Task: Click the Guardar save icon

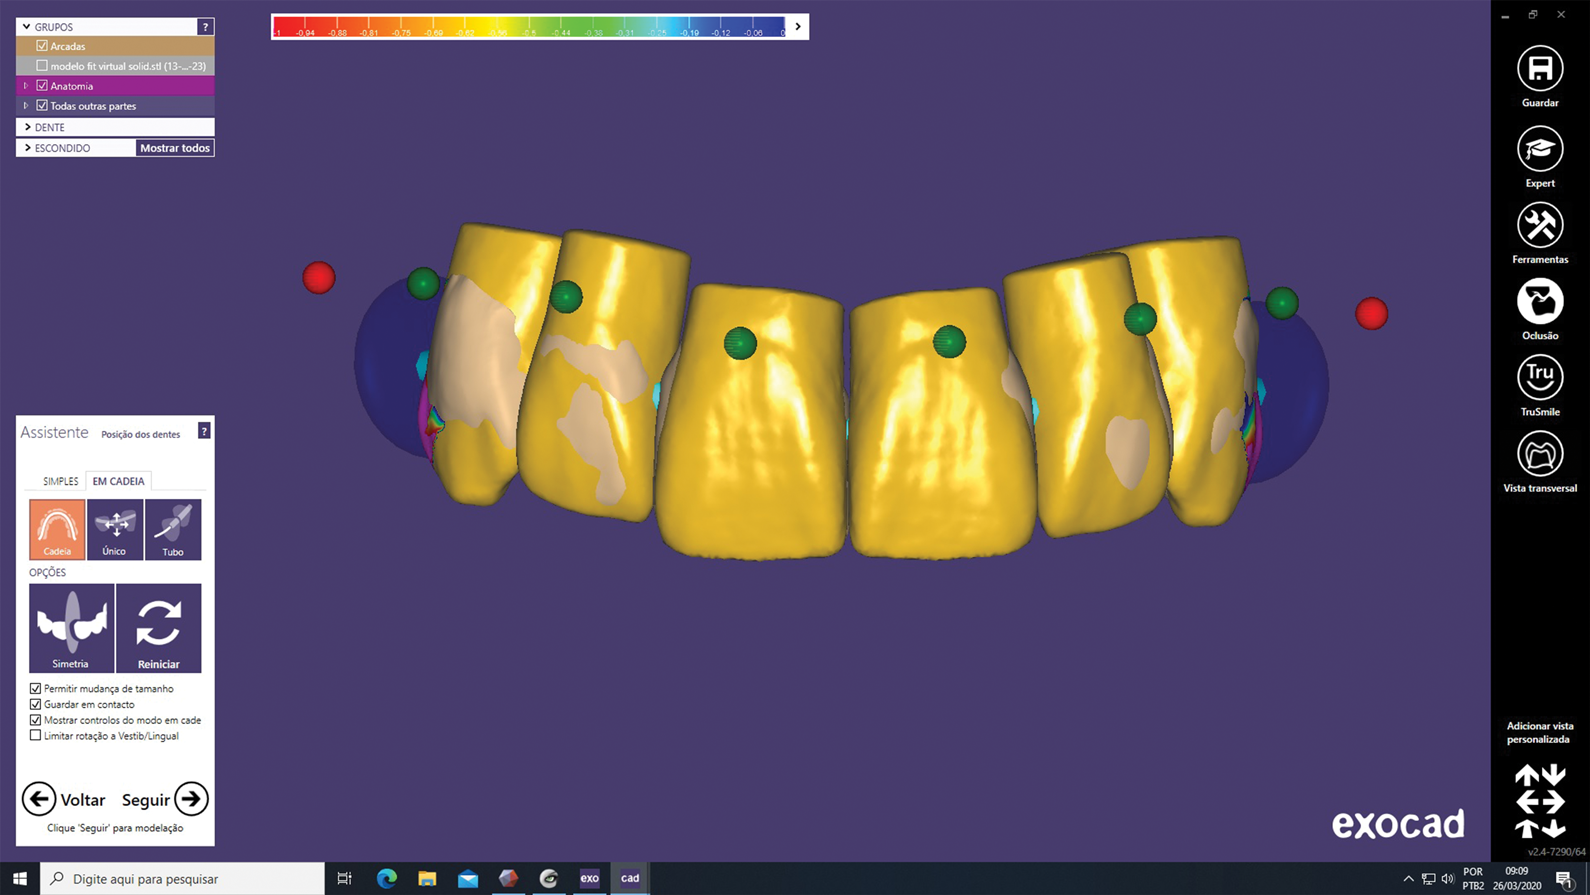Action: [1539, 69]
